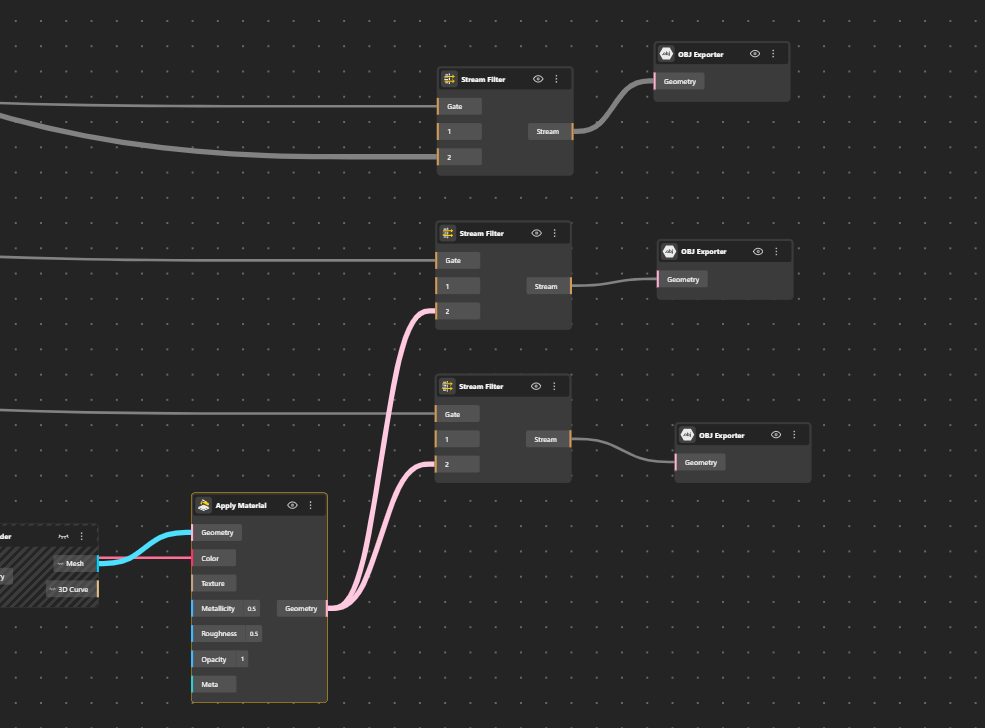Toggle visibility of the Apply Material node
Viewport: 985px width, 728px height.
click(292, 505)
